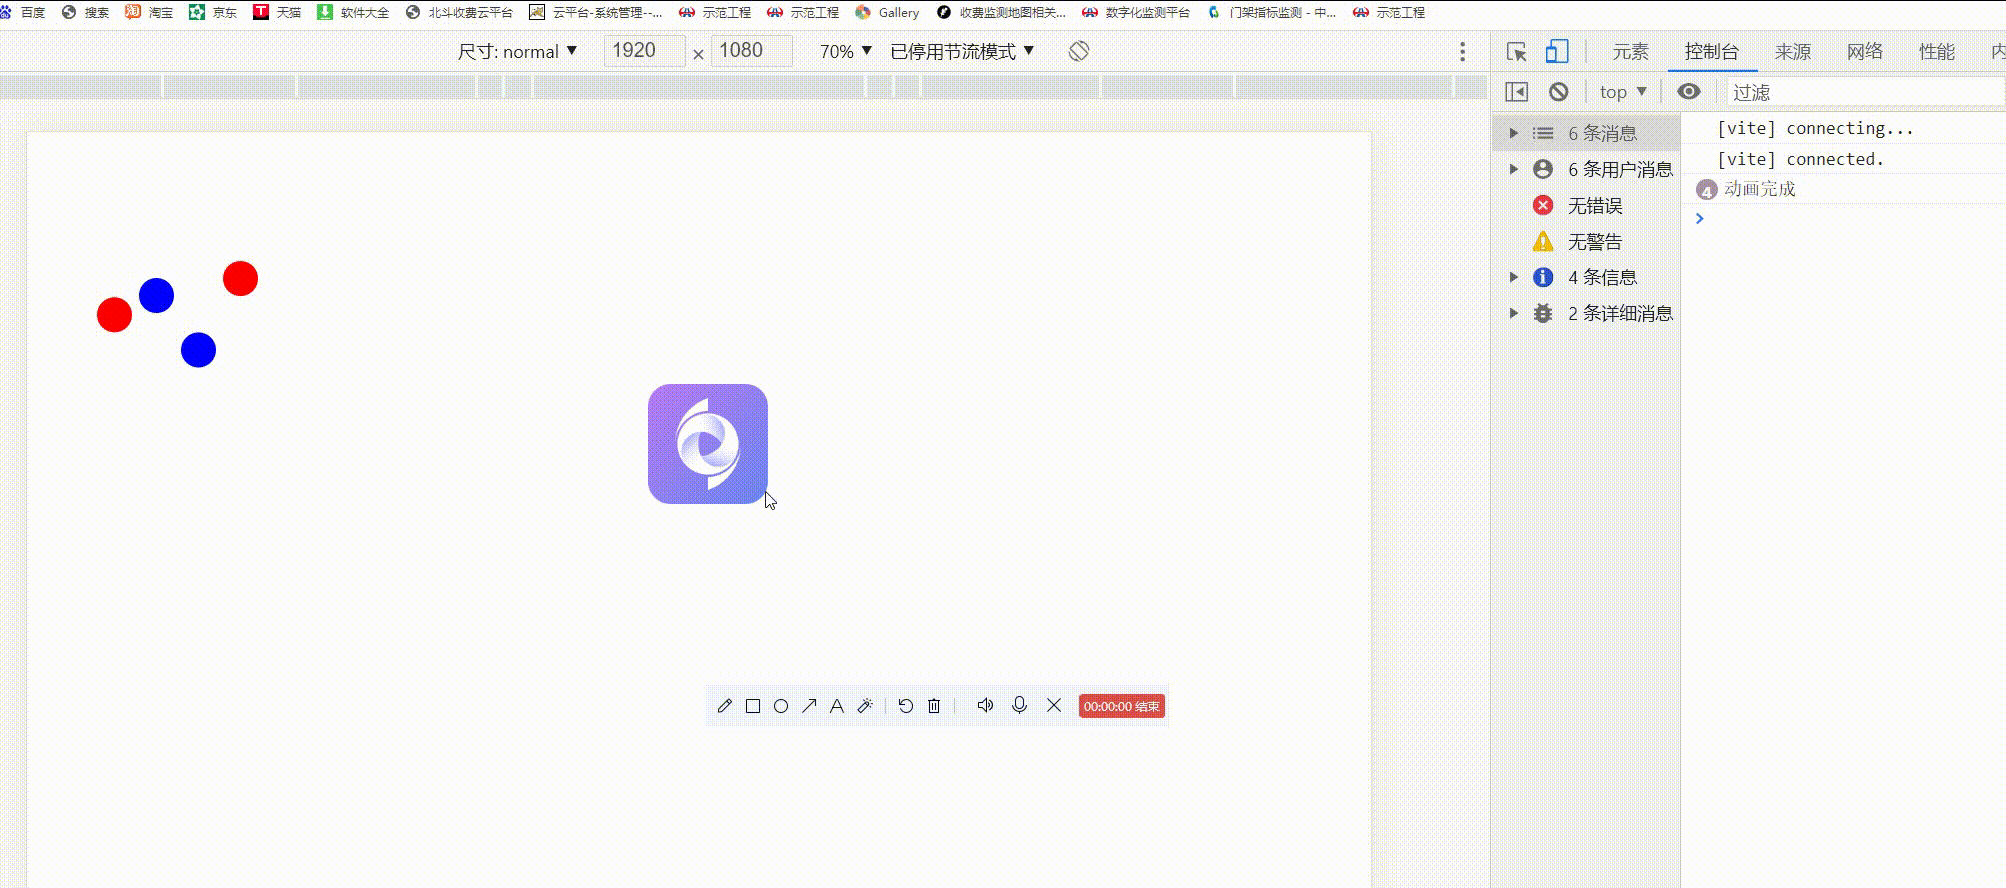Click the user icon beside 6 条用户消息

(x=1543, y=169)
